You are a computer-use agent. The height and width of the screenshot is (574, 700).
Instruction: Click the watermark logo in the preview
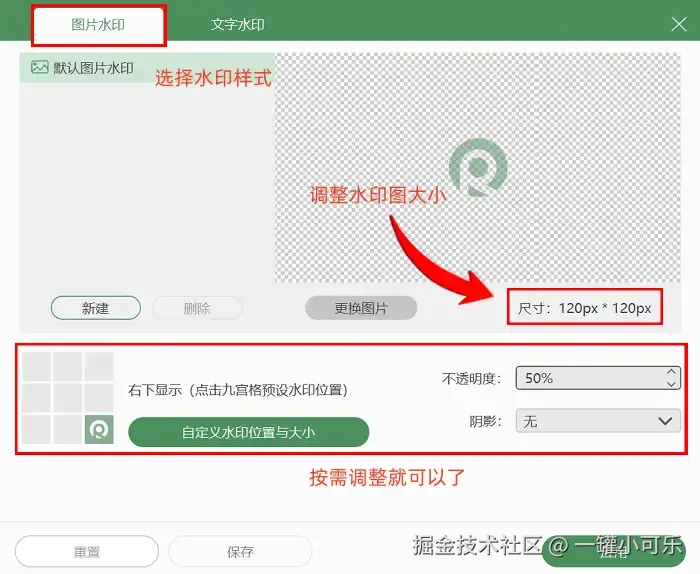tap(478, 168)
